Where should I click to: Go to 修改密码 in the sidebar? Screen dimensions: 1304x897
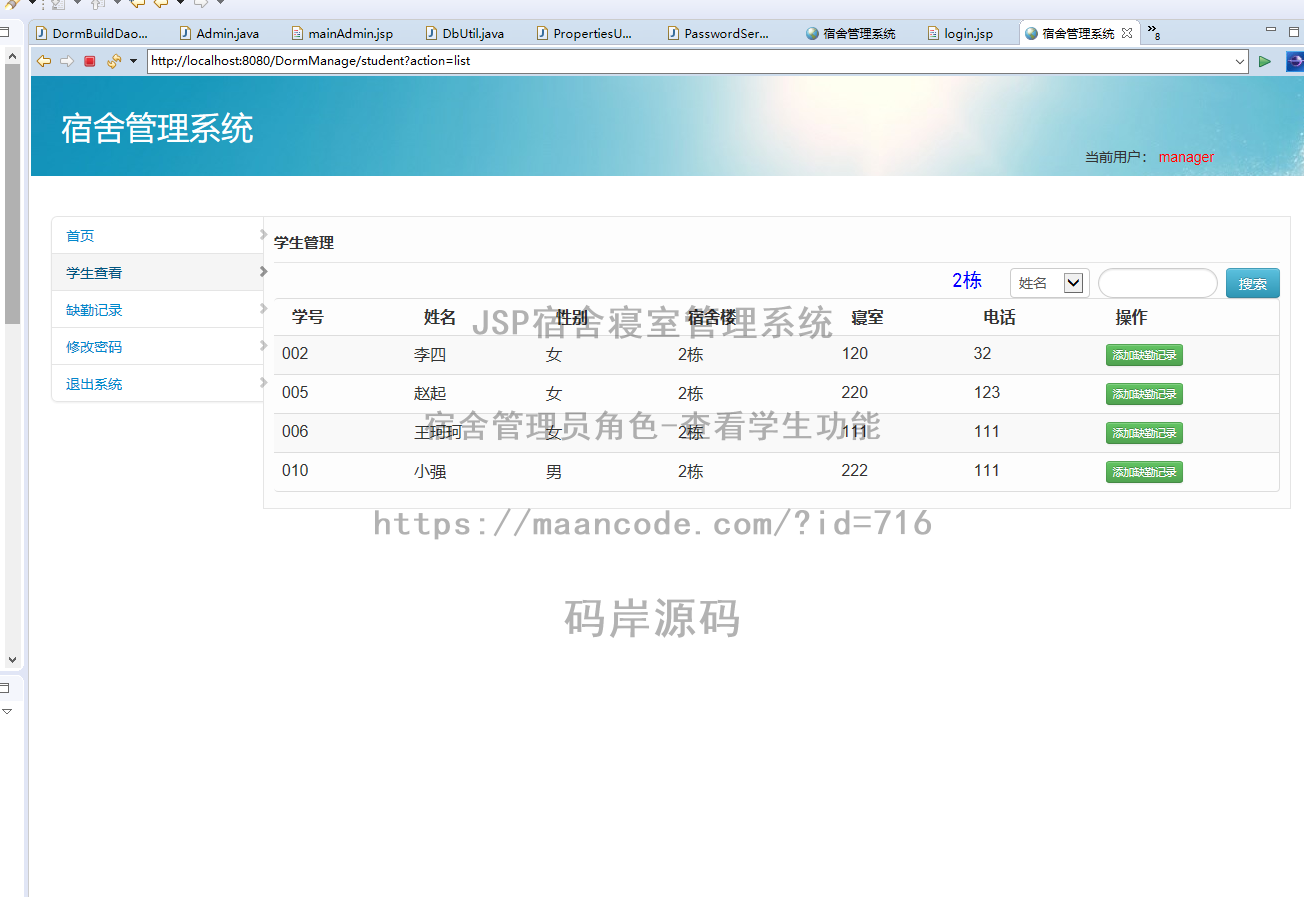pyautogui.click(x=94, y=347)
